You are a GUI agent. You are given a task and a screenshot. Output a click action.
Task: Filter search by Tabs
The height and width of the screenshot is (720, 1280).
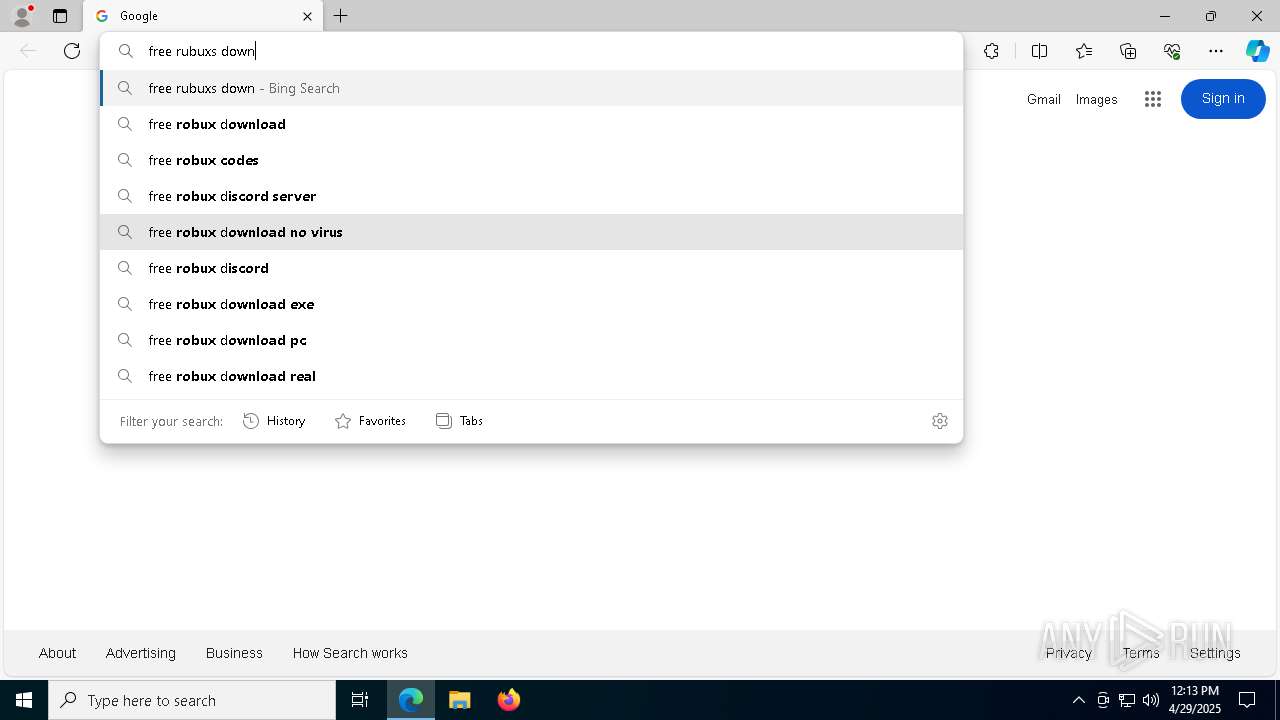459,421
